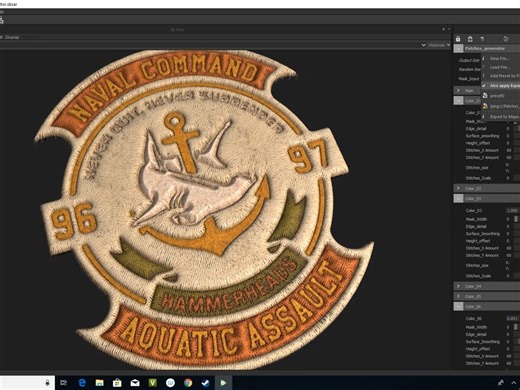This screenshot has width=520, height=390.
Task: Collapse the Color_03 section
Action: click(x=458, y=198)
